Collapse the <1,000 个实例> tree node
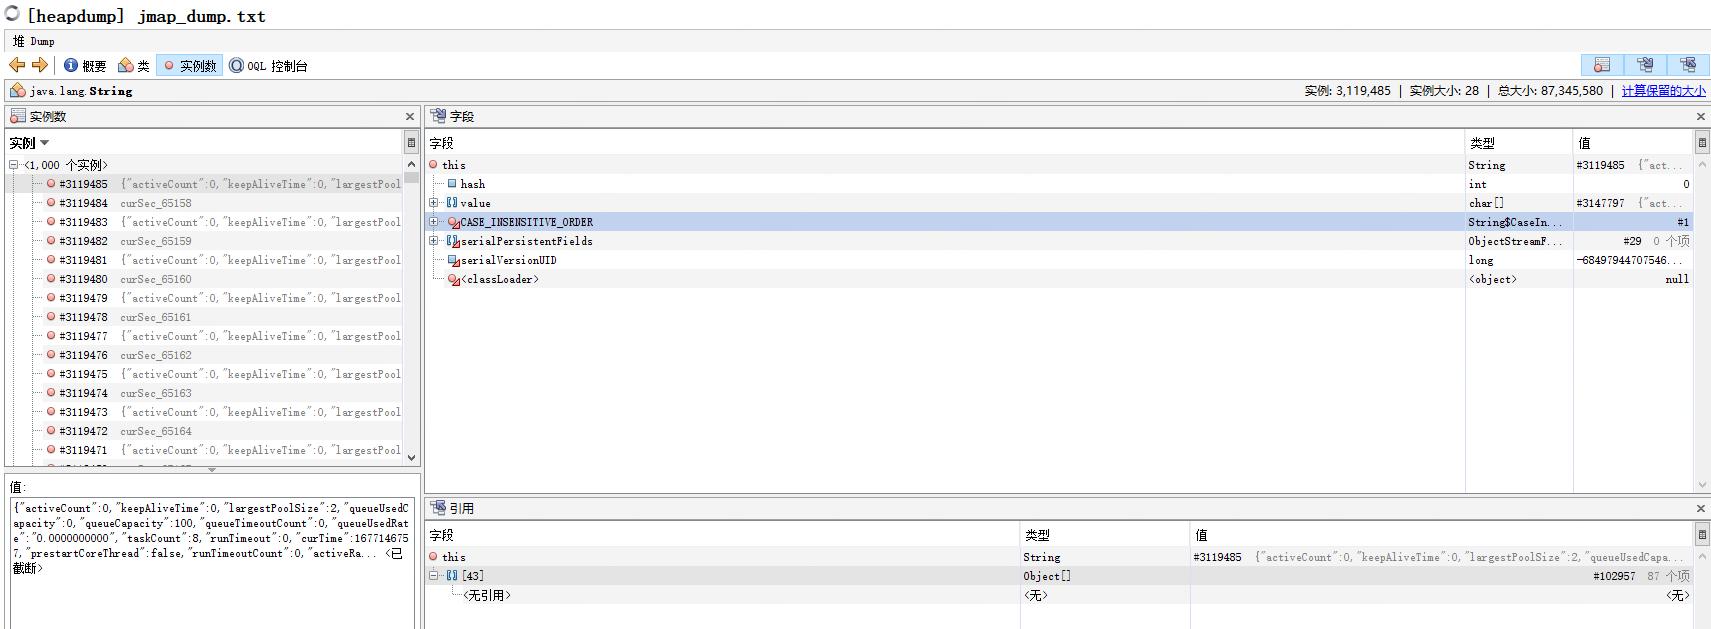 click(14, 165)
